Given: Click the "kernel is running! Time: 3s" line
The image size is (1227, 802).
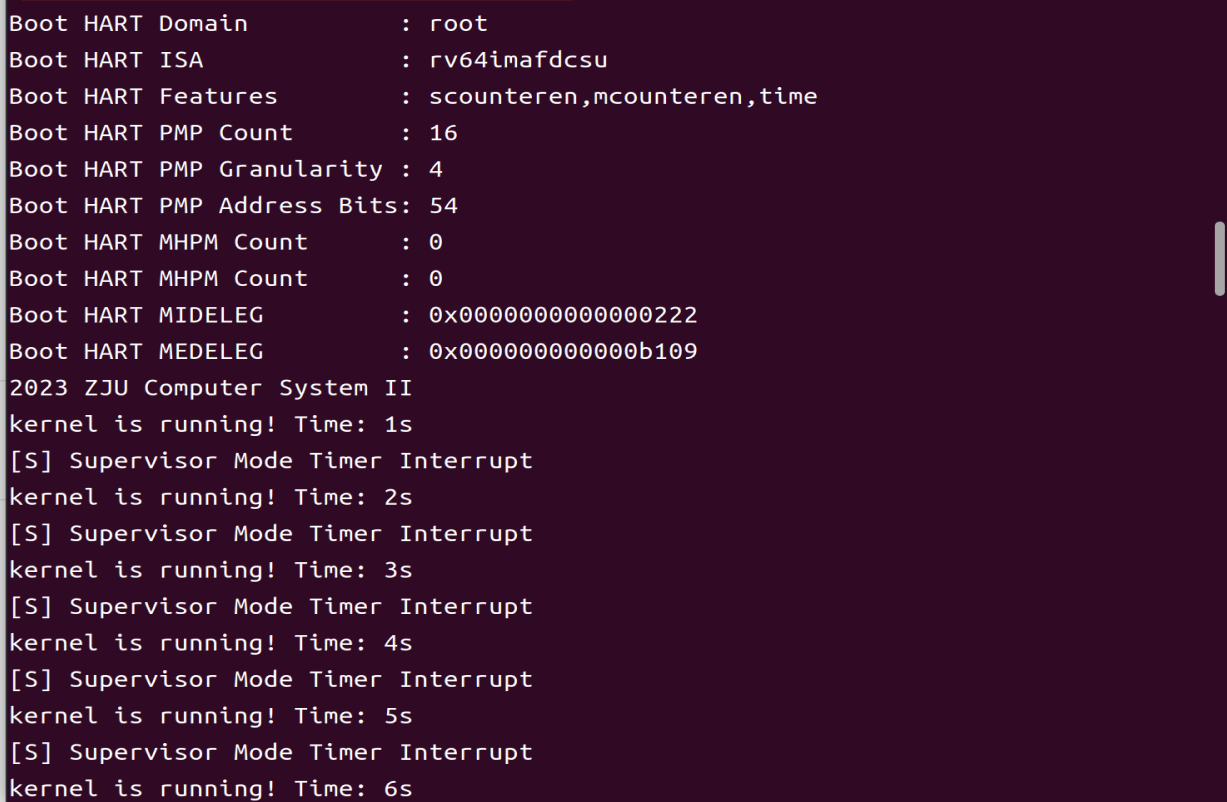Looking at the screenshot, I should point(210,570).
